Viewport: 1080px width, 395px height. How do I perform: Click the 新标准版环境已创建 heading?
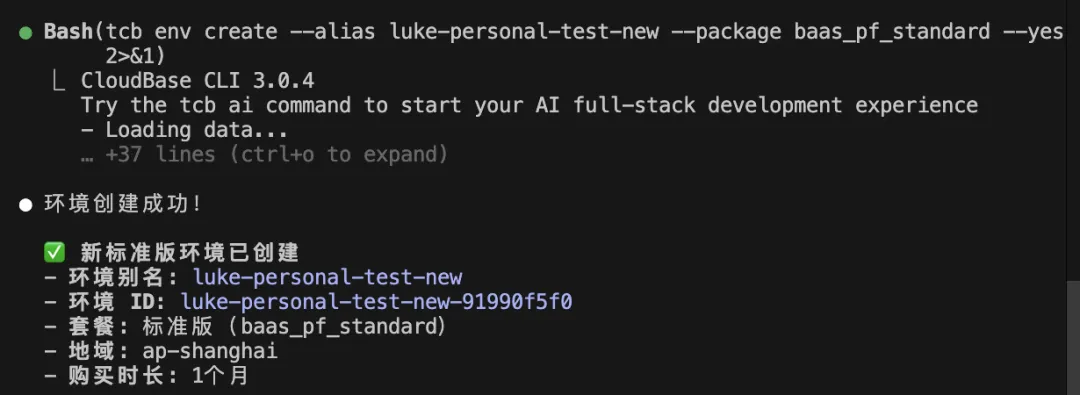point(189,253)
